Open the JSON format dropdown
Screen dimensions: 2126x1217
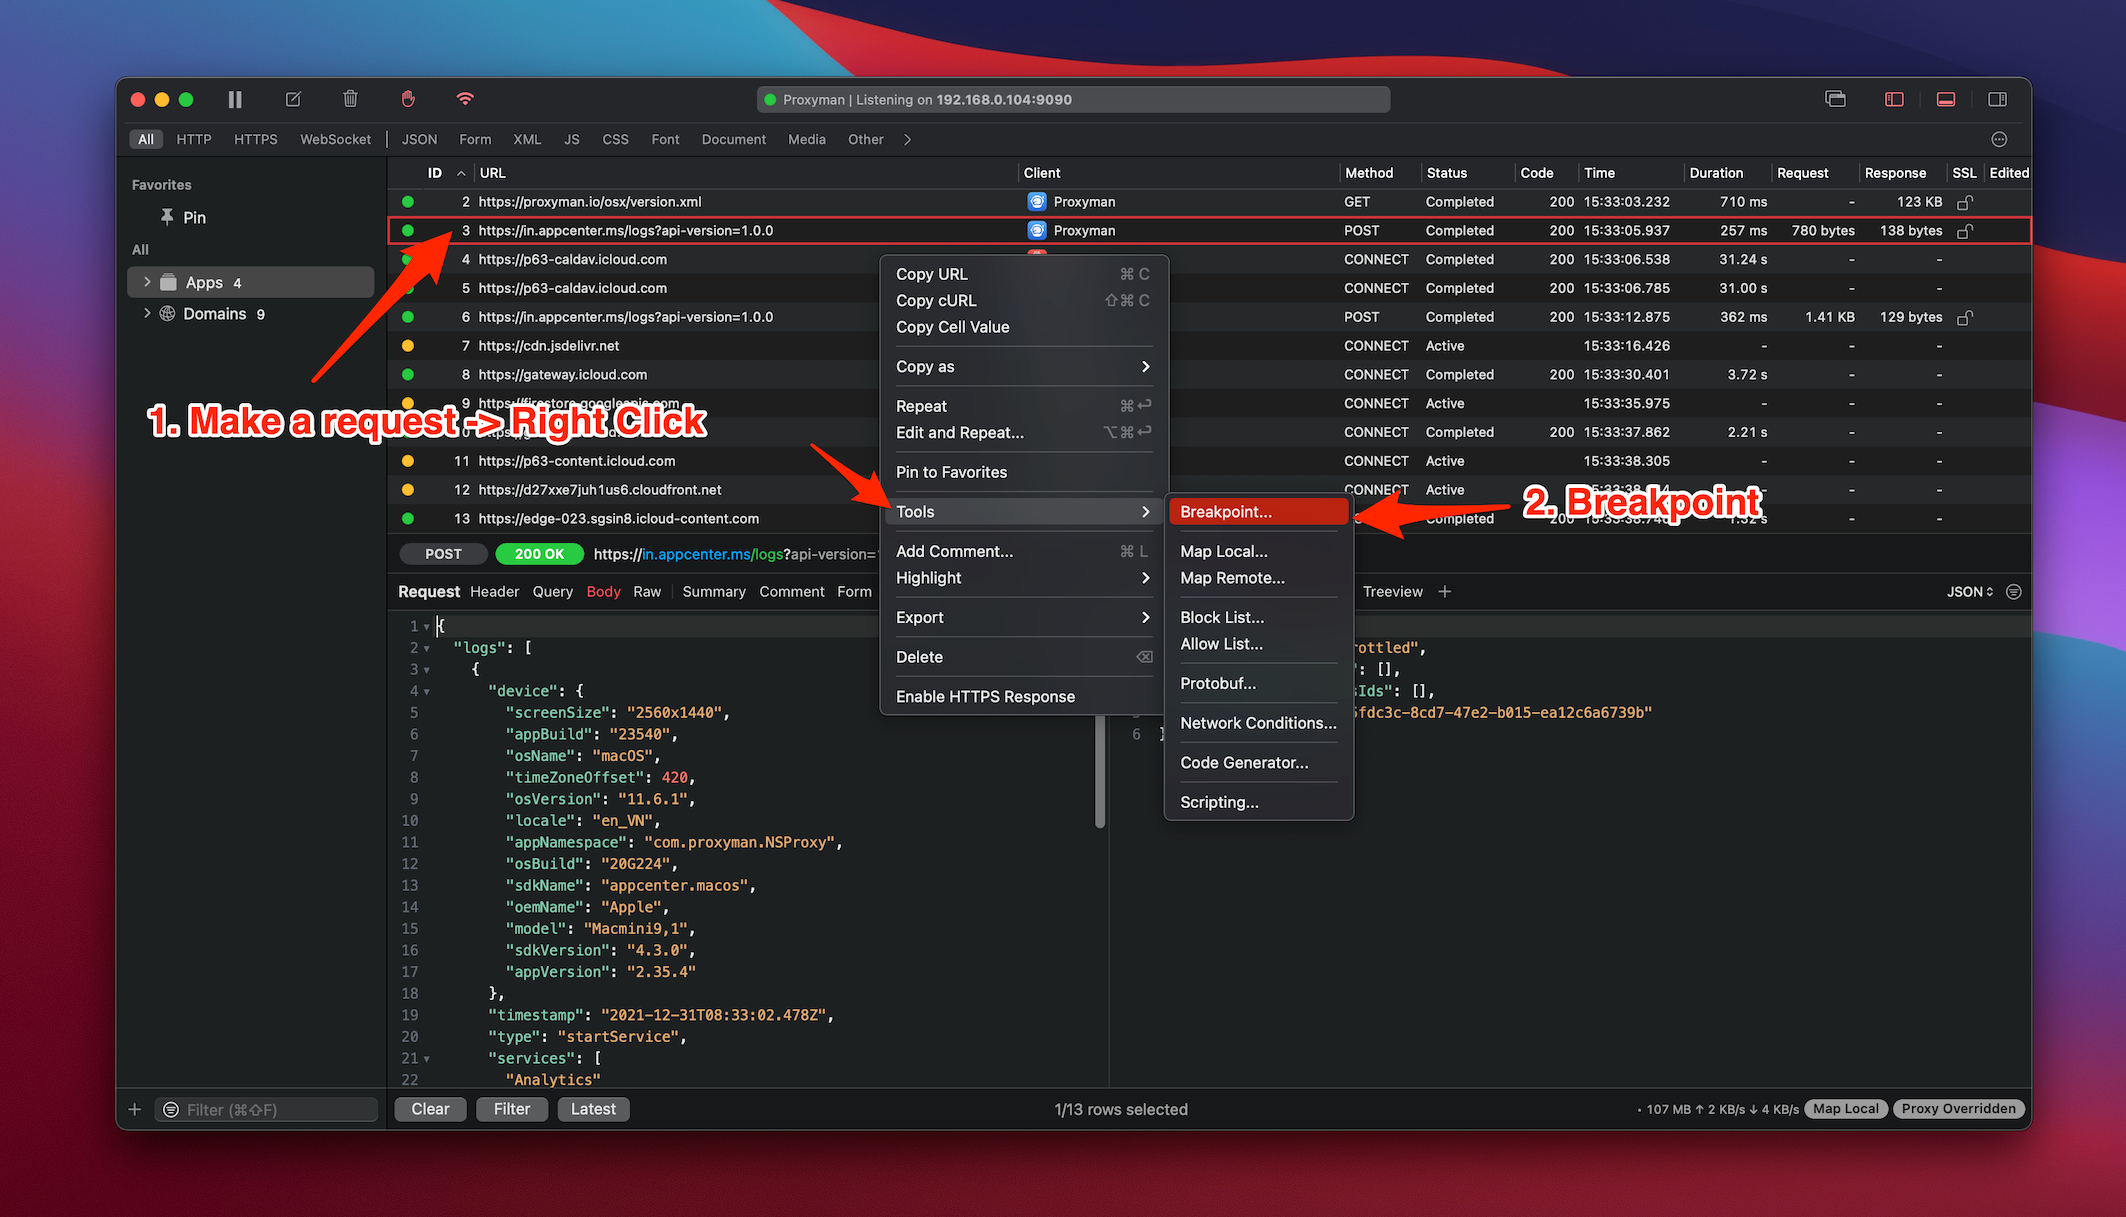click(x=1969, y=592)
